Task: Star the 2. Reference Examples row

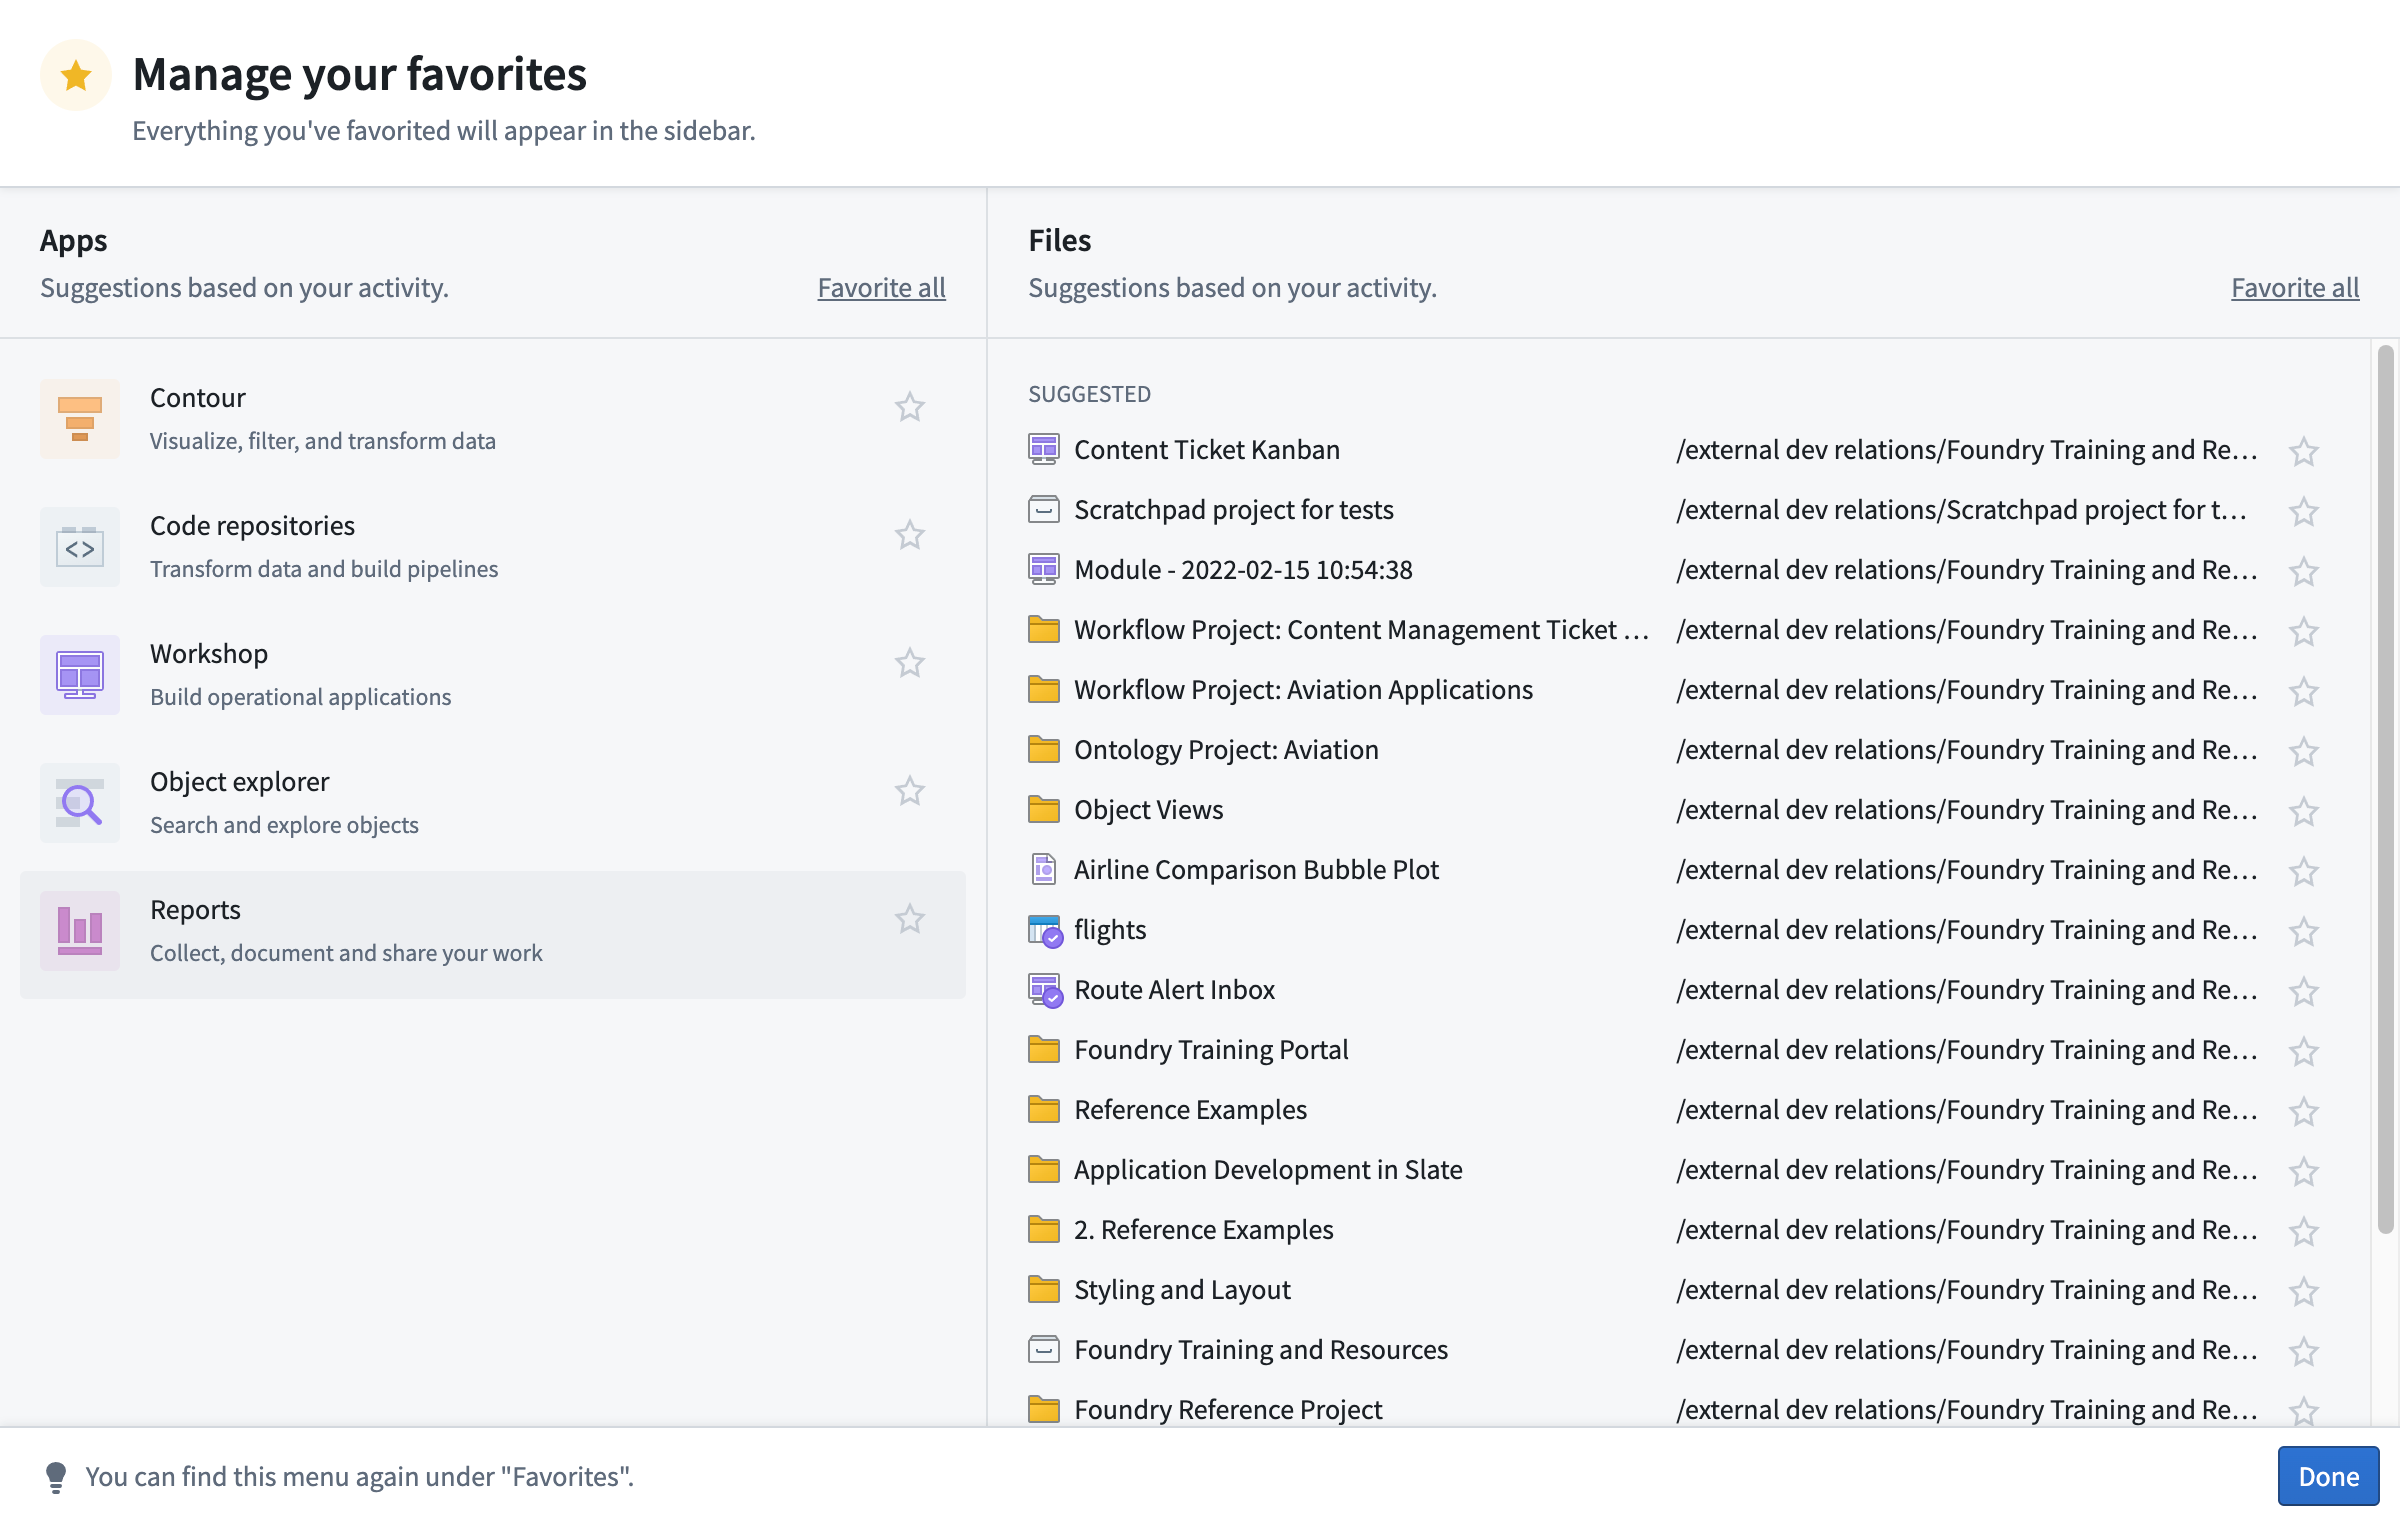Action: point(2304,1231)
